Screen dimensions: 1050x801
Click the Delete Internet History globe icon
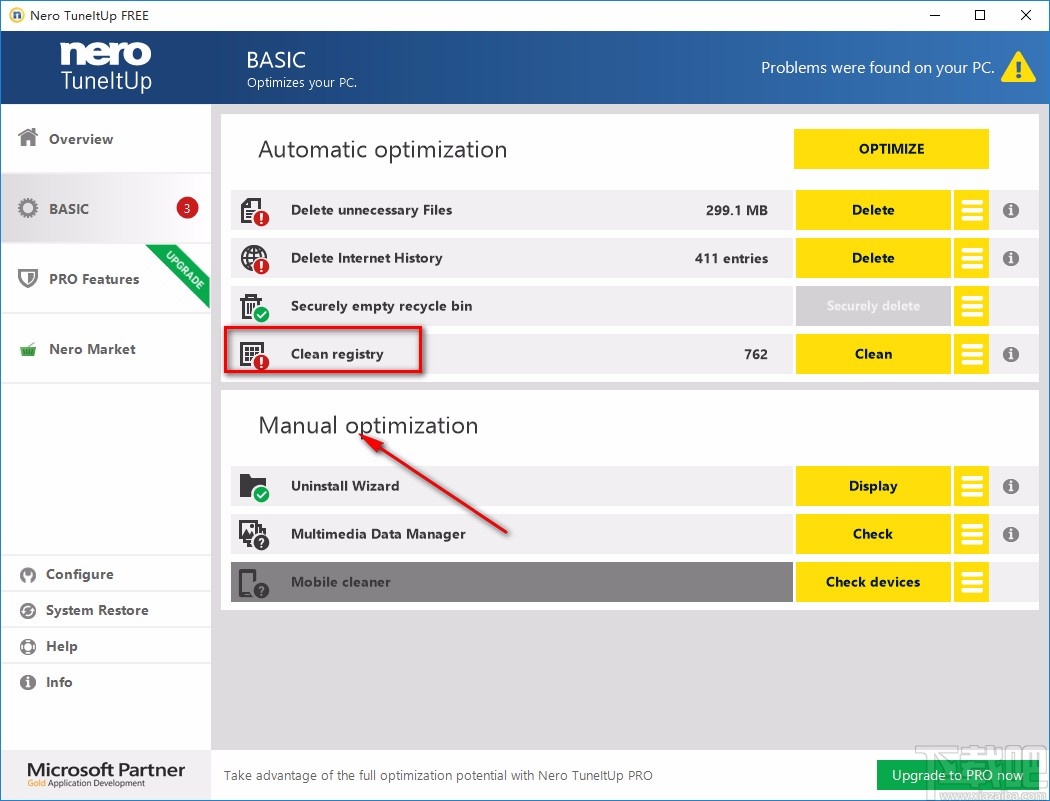[254, 259]
